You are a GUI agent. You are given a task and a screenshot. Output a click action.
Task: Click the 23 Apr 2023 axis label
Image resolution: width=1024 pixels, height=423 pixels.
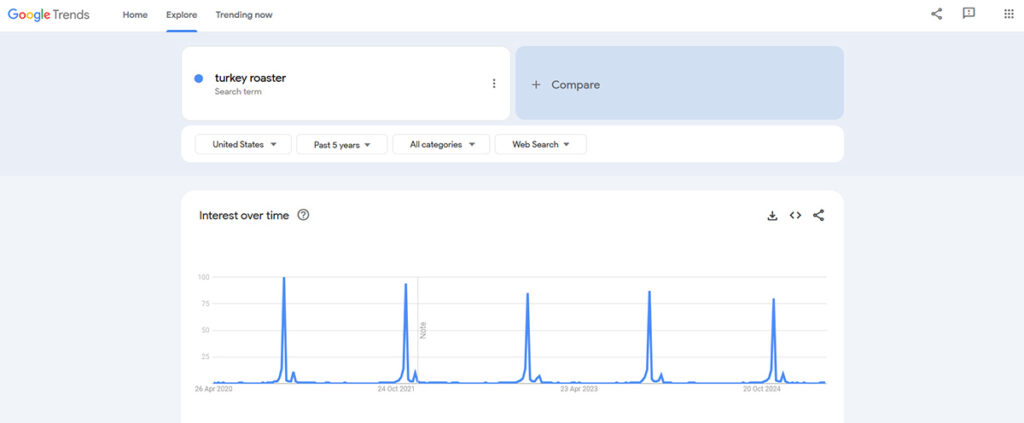pos(579,389)
